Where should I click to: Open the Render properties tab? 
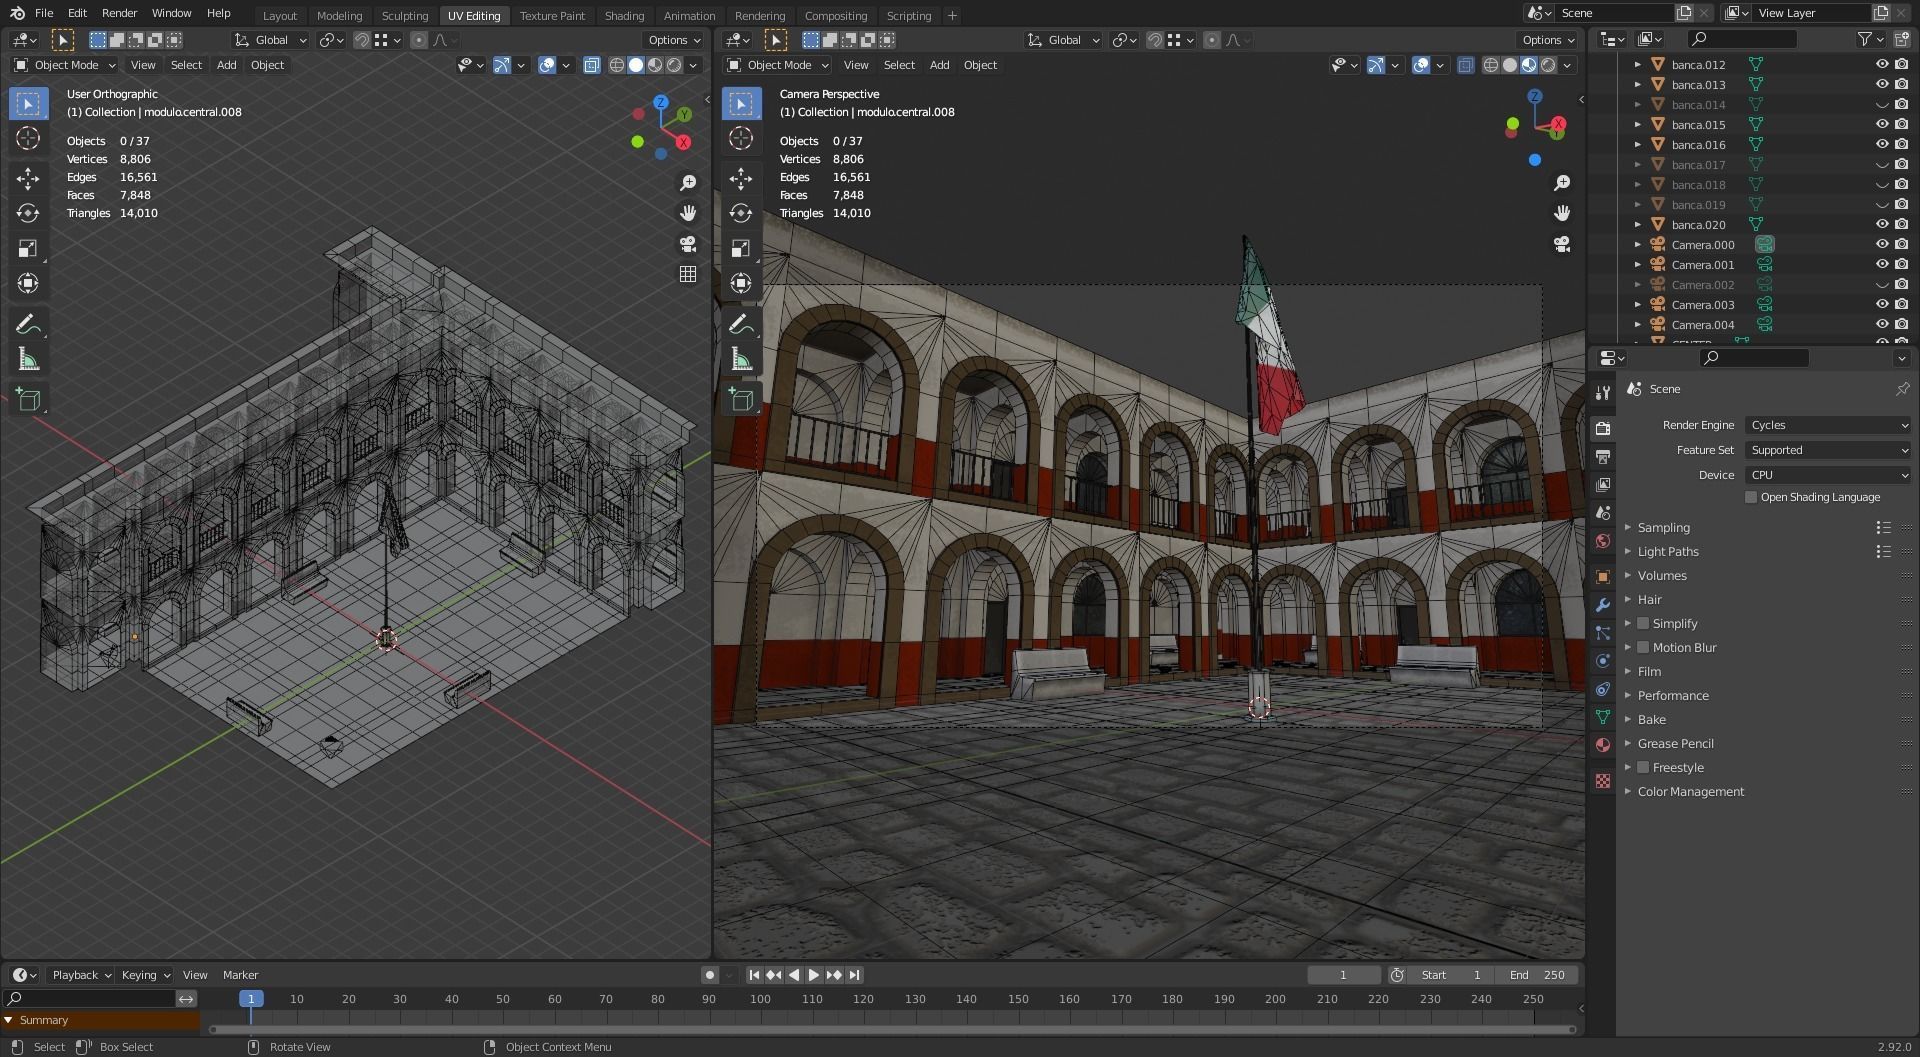coord(1603,428)
